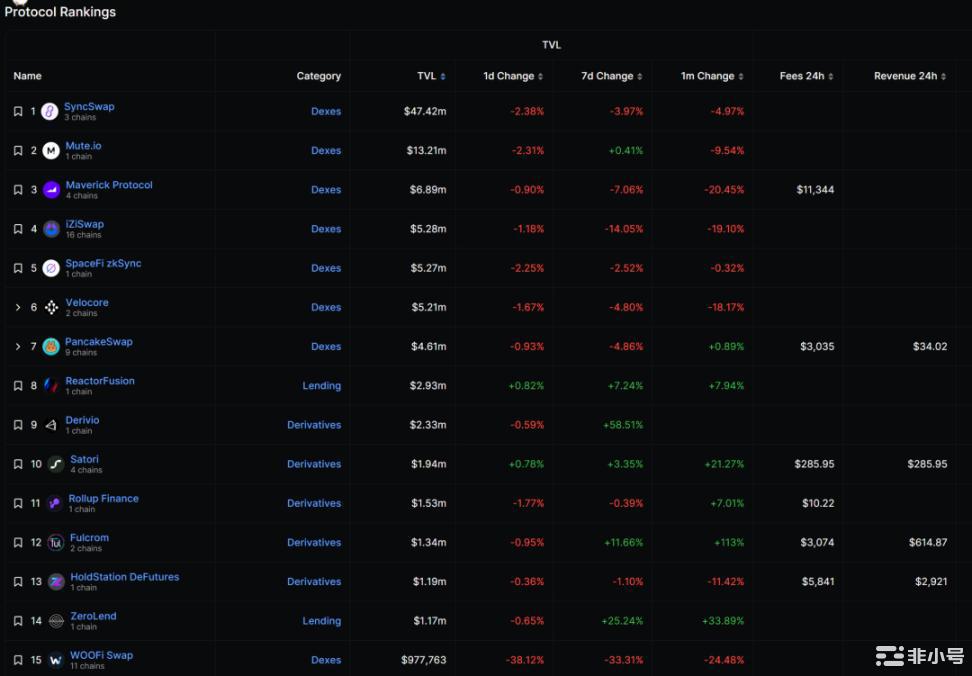Click the Dexes category in SyncSwap row

click(326, 112)
